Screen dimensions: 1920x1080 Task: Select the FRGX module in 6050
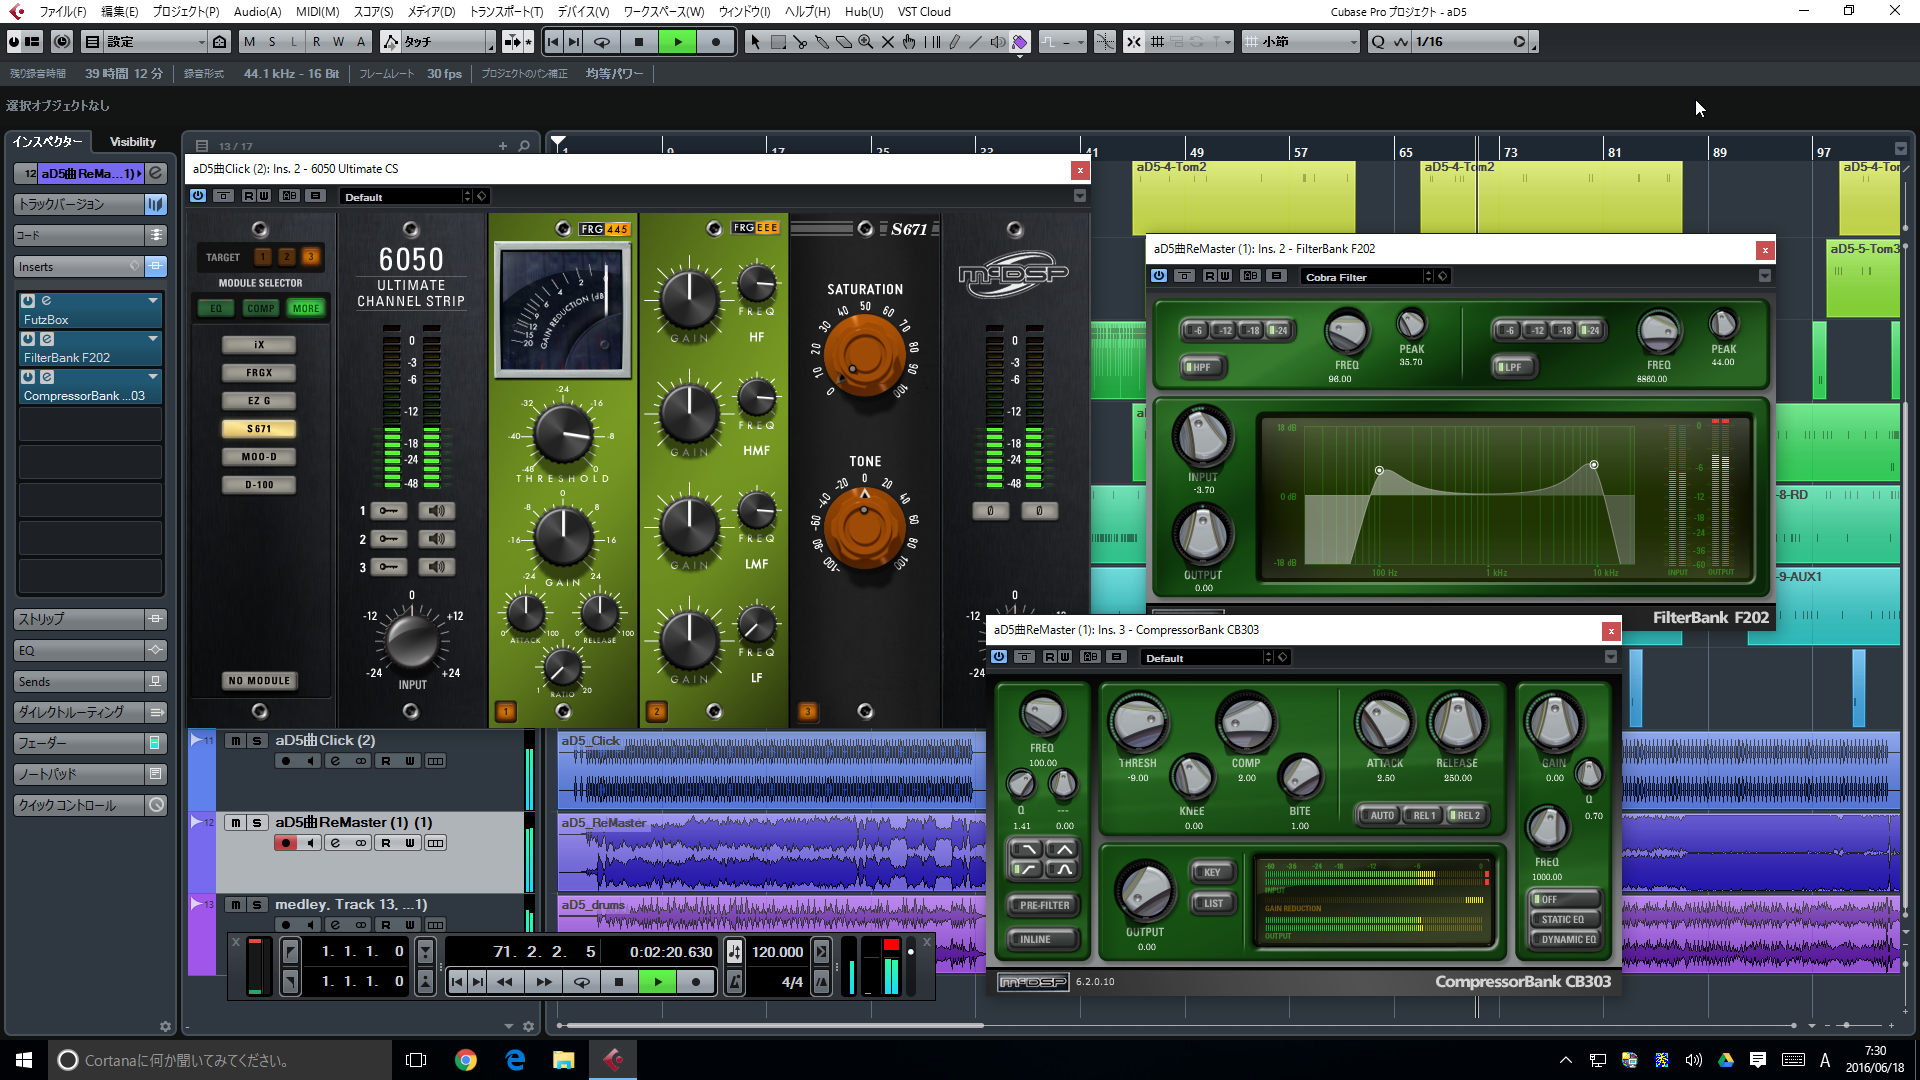pyautogui.click(x=259, y=373)
